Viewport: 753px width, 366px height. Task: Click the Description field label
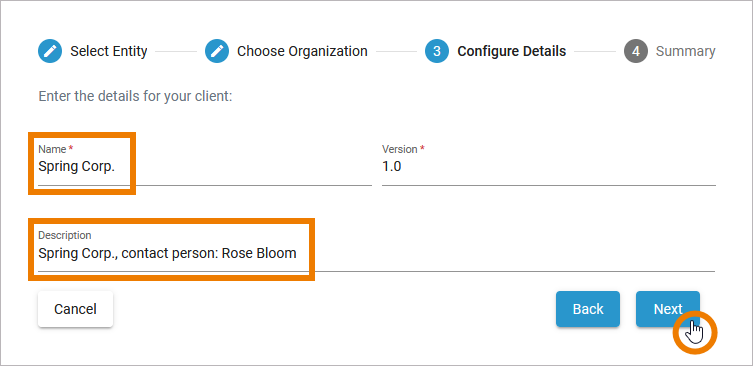click(x=65, y=235)
